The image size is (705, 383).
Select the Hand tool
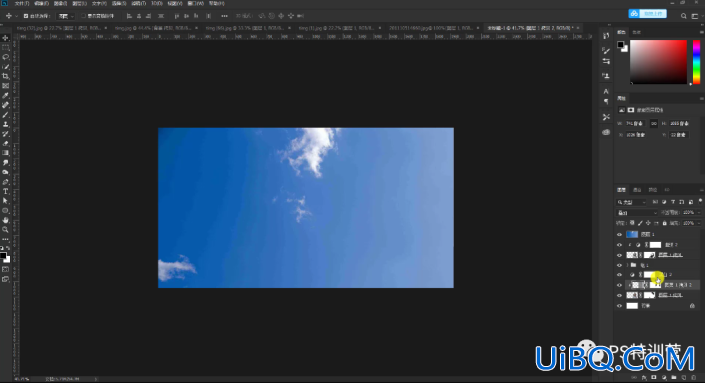5,220
